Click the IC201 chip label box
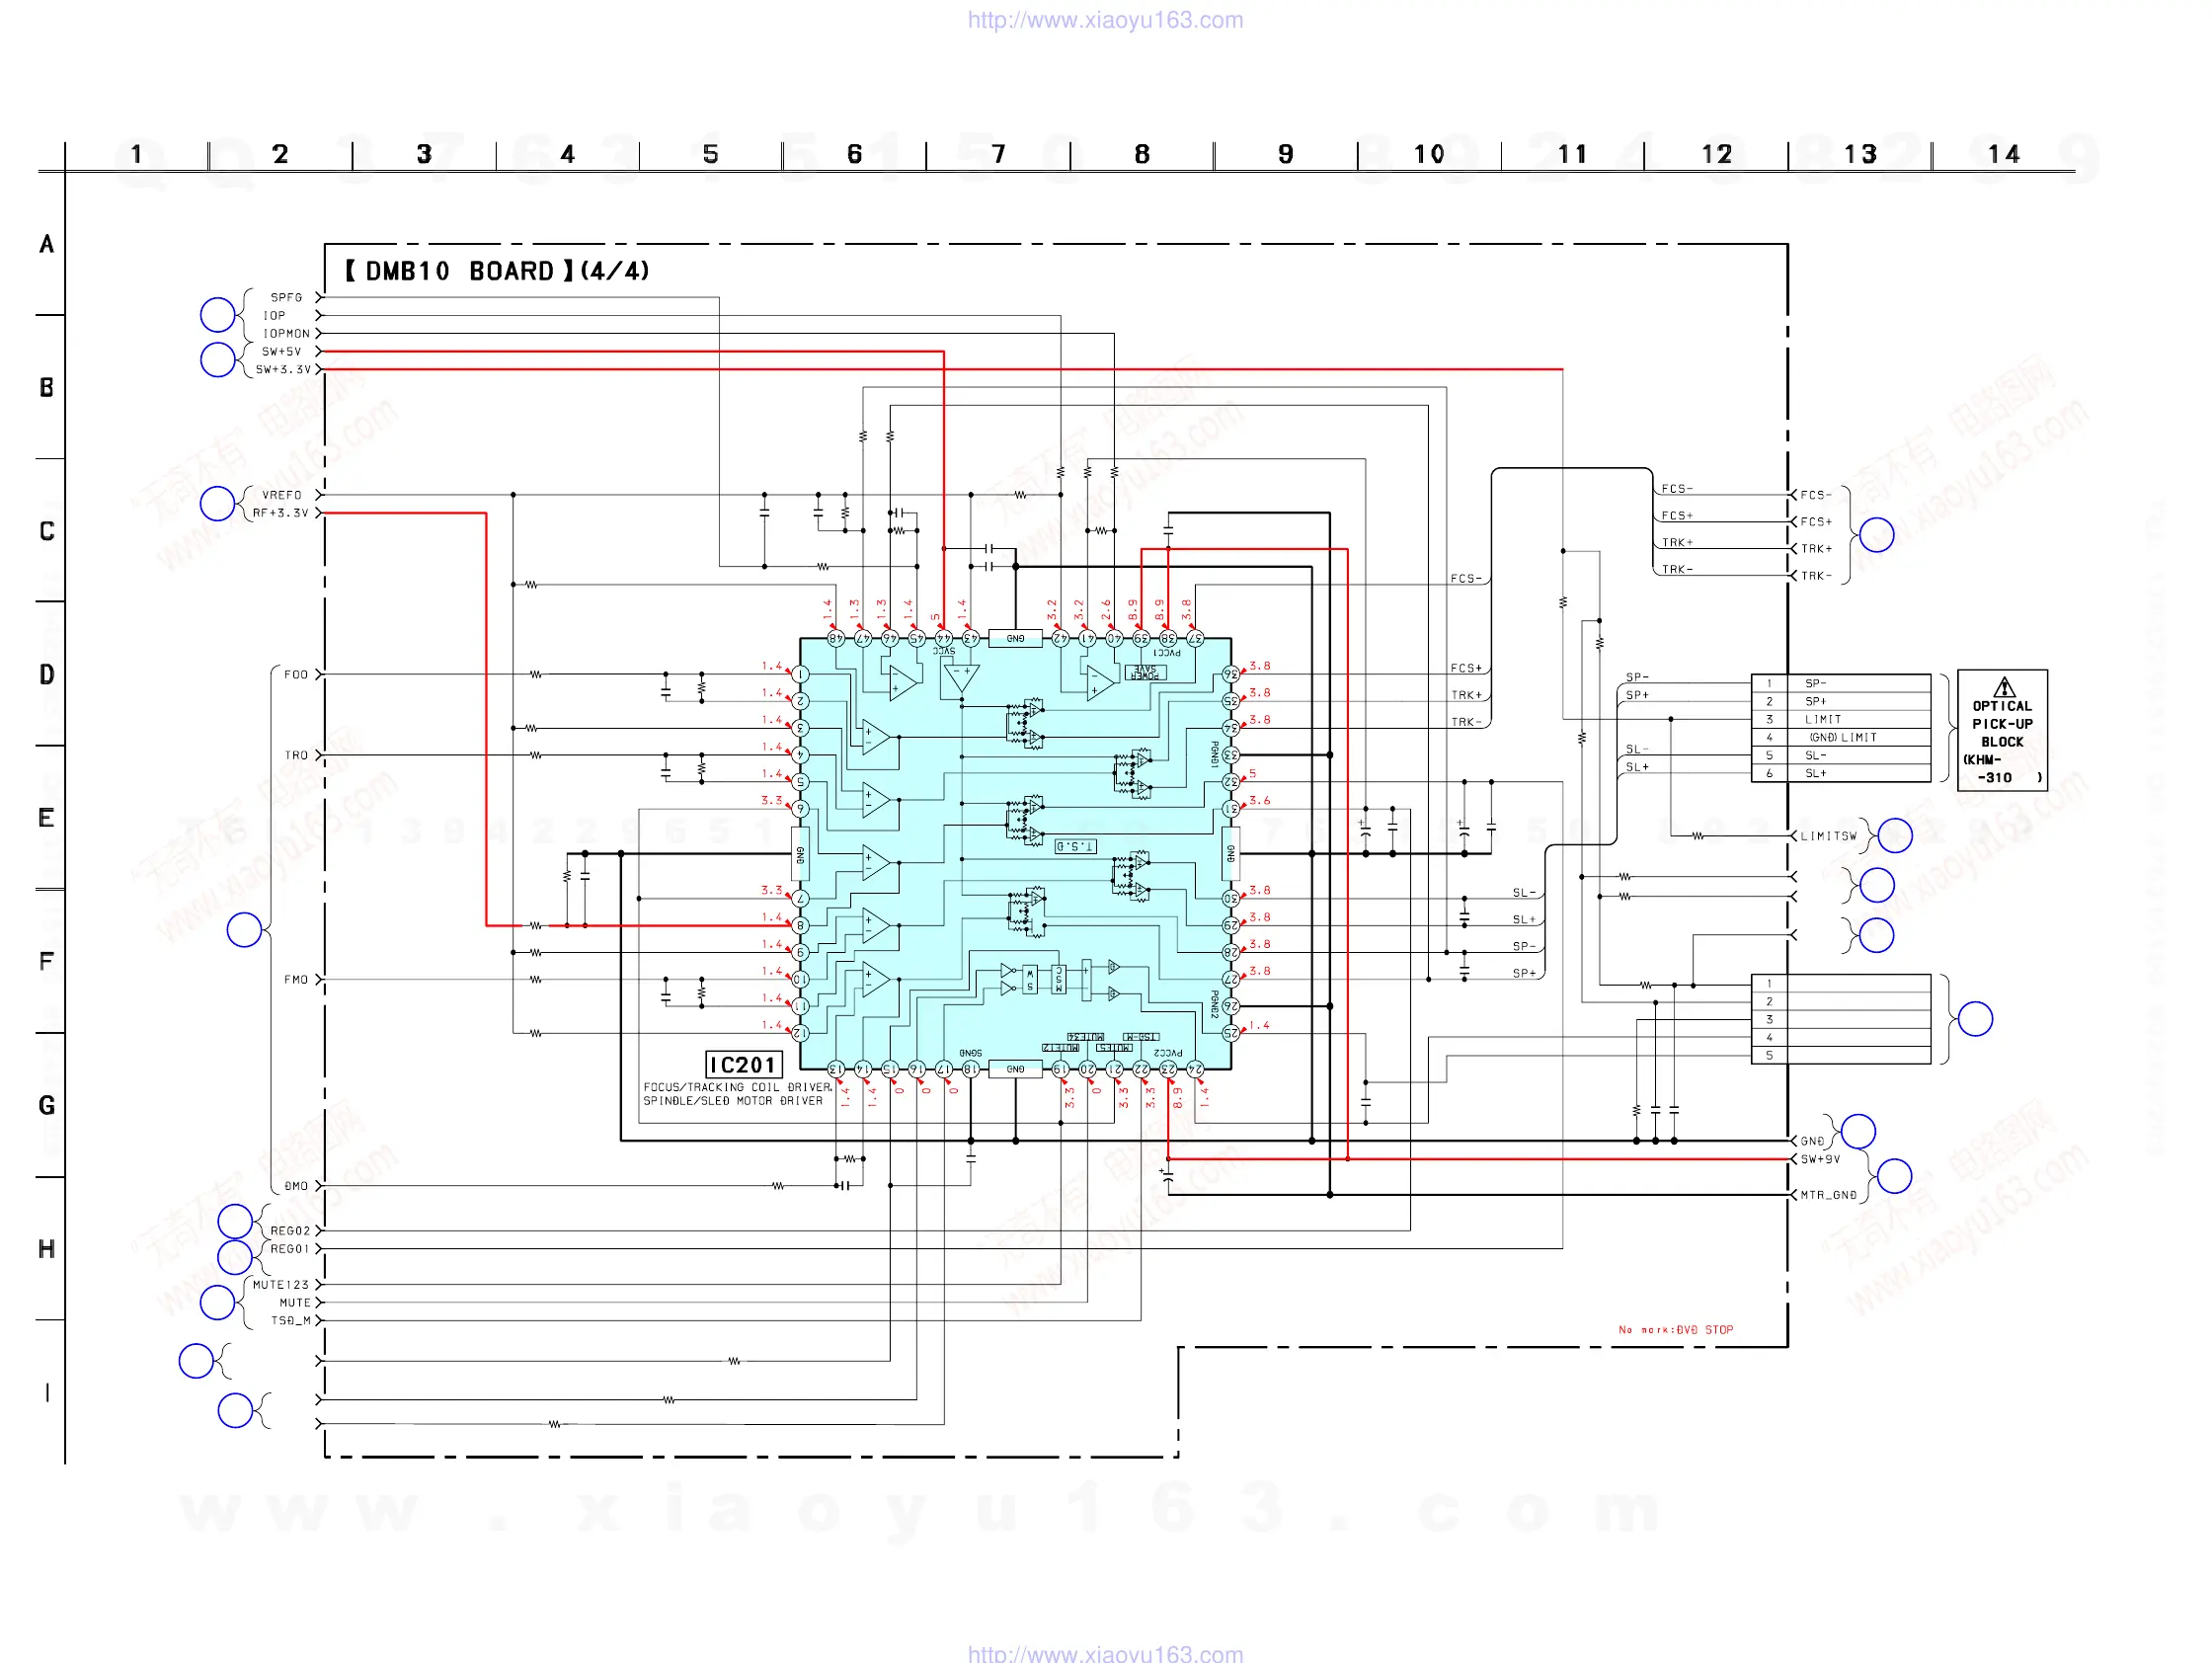Viewport: 2212px width, 1663px height. [x=743, y=1065]
